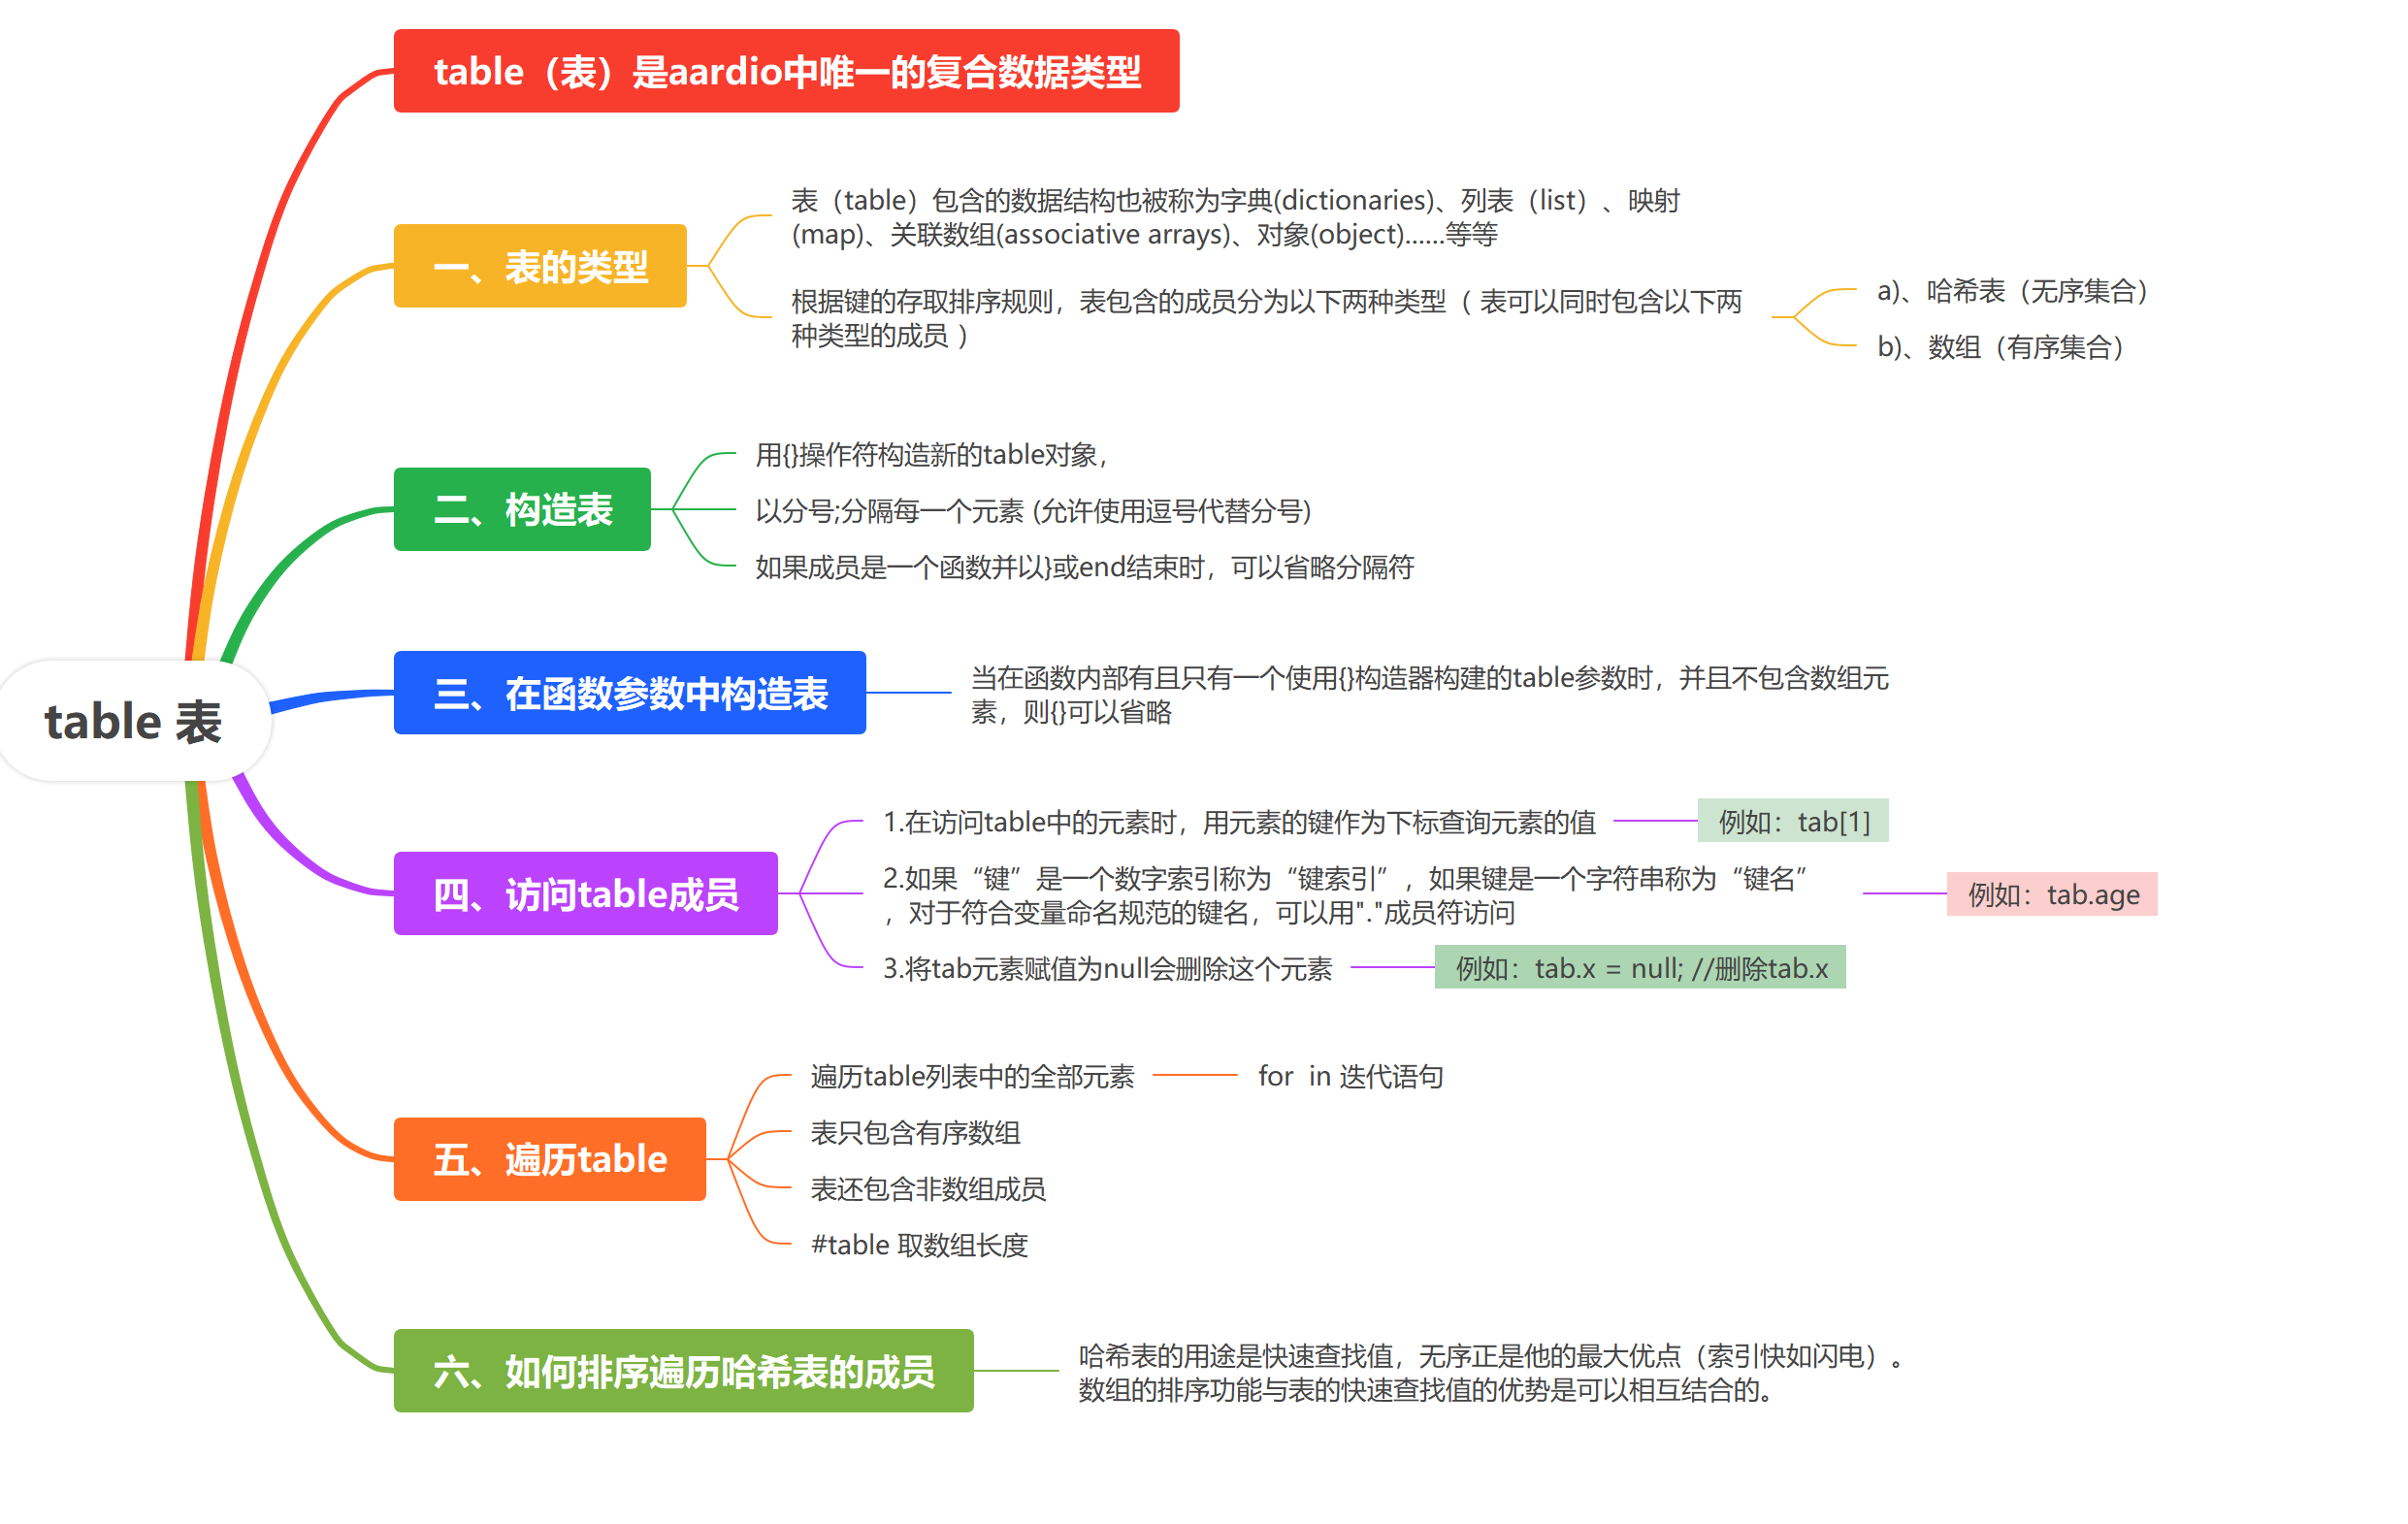
Task: Select the central 'table 表' root node
Action: click(134, 721)
